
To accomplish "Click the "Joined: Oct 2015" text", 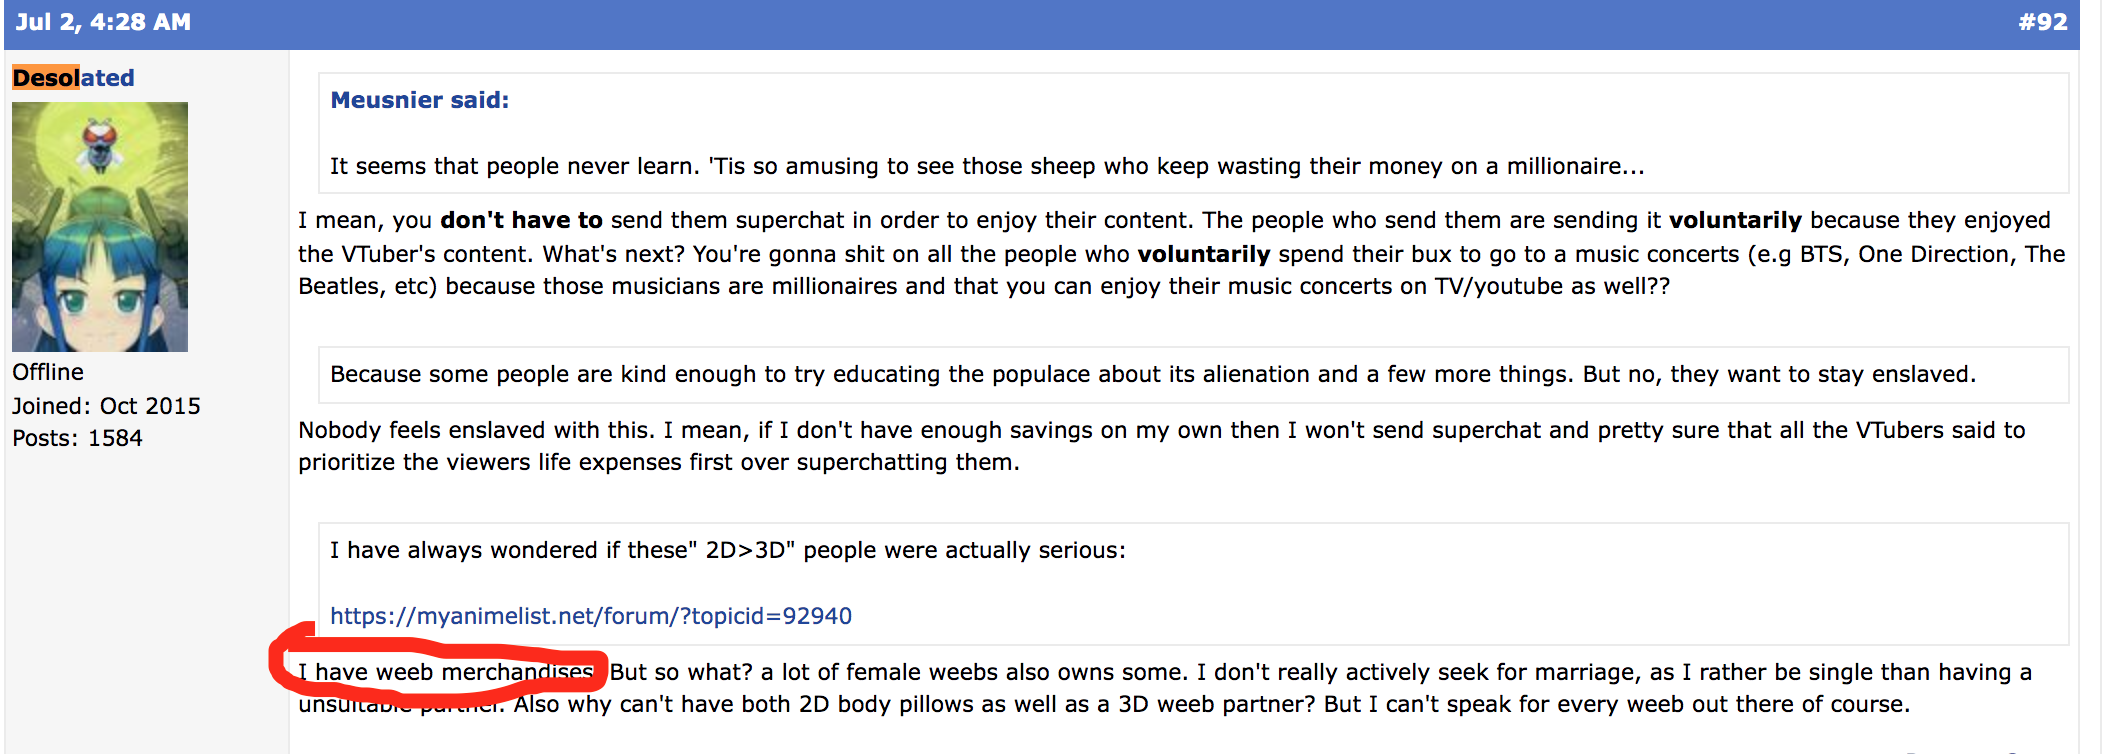I will point(106,406).
